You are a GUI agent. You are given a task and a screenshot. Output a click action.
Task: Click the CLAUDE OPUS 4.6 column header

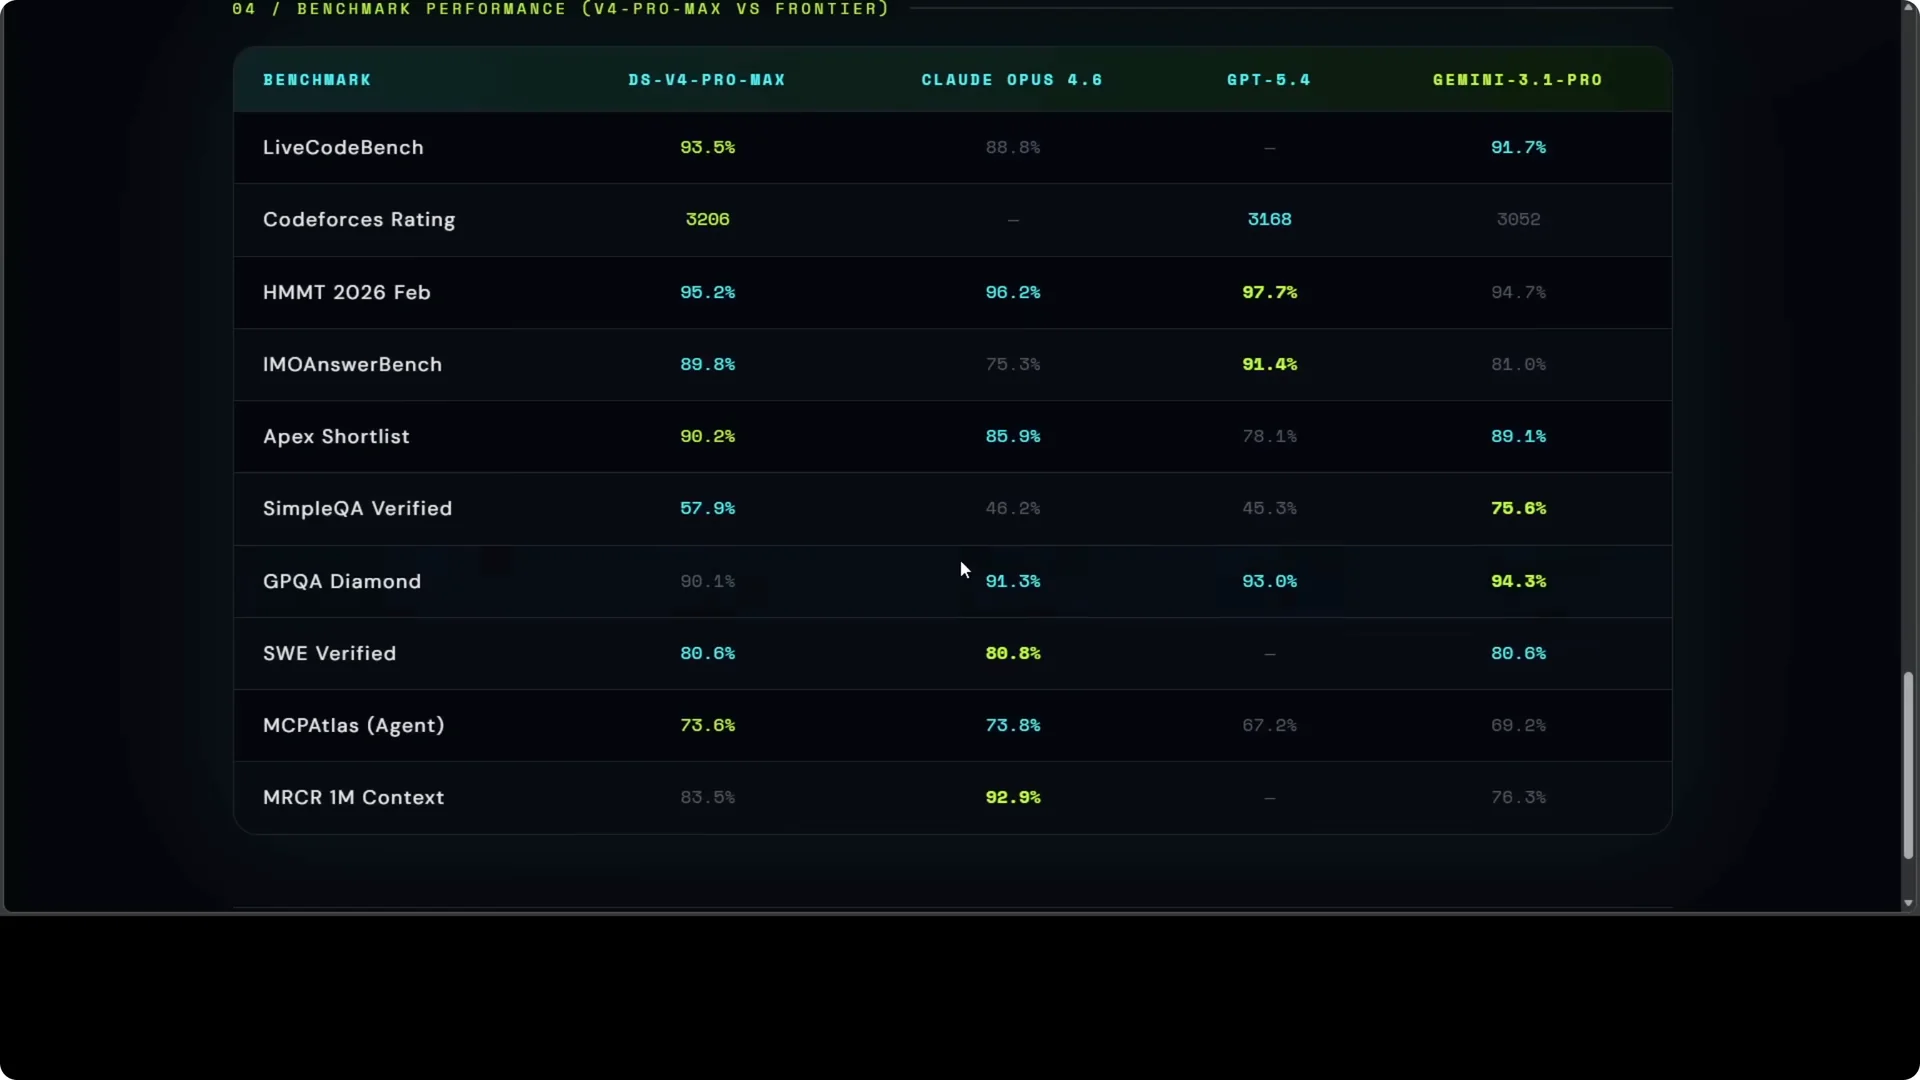pos(1012,80)
